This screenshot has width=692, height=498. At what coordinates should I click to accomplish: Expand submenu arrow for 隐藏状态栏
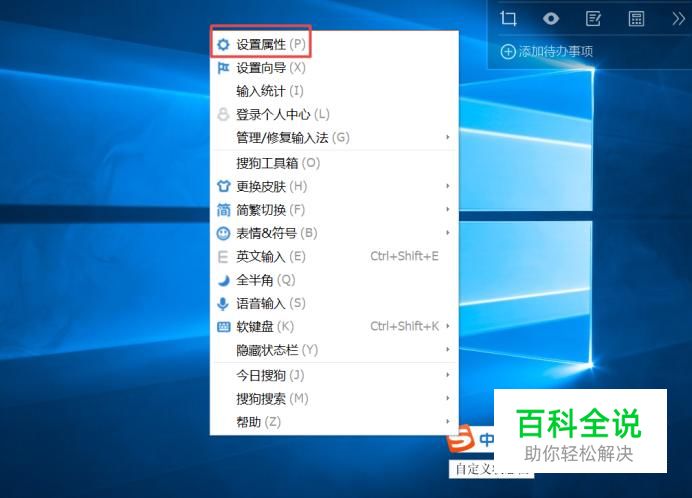click(x=448, y=350)
